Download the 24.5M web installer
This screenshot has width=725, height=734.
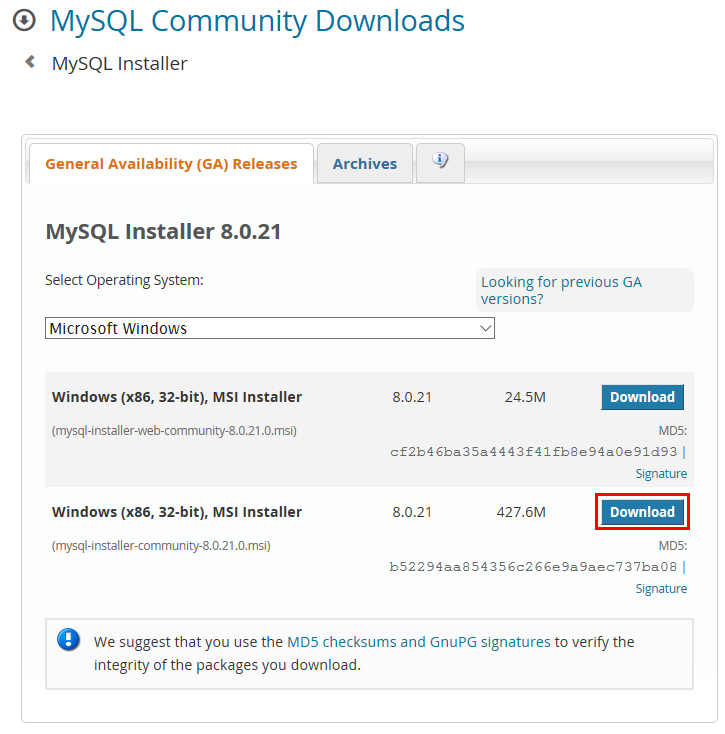(x=642, y=397)
